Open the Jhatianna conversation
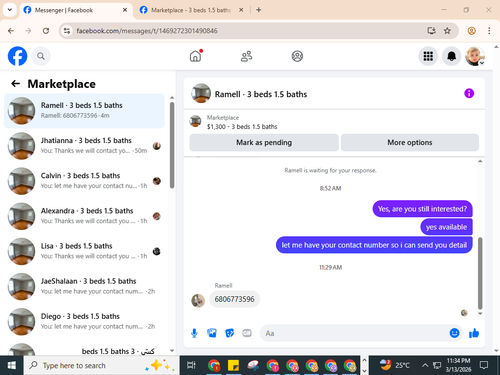 tap(84, 146)
